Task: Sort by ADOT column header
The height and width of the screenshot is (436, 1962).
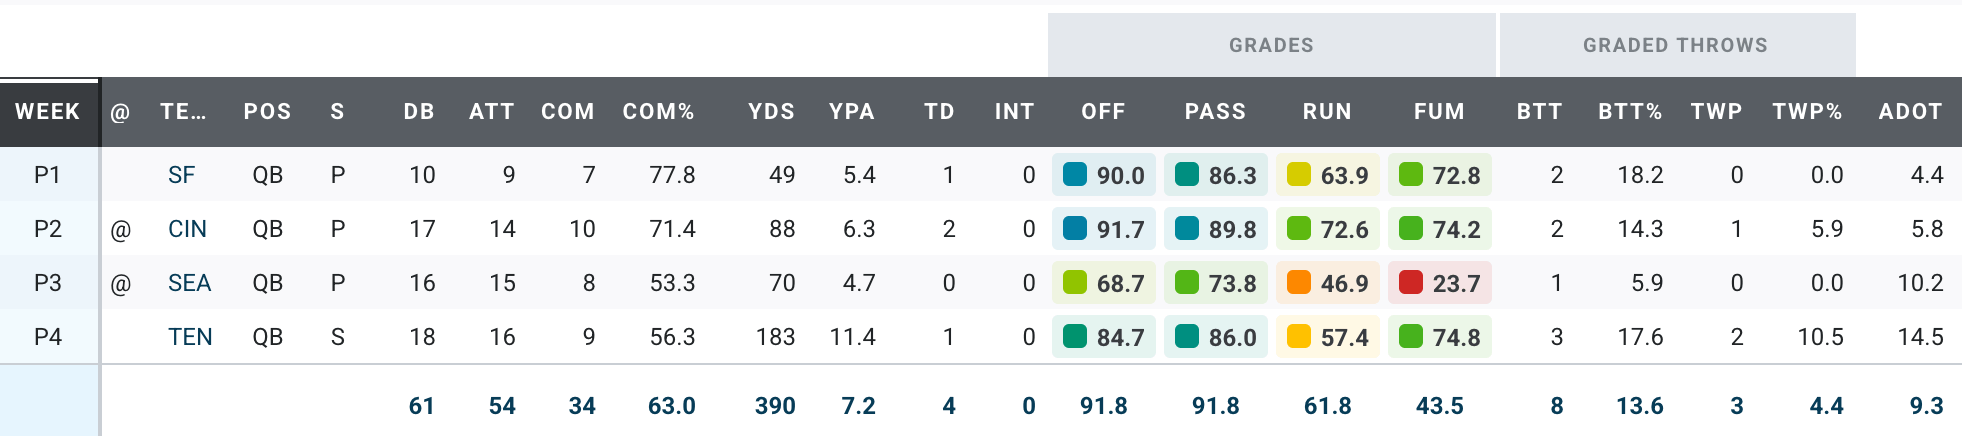Action: (x=1910, y=112)
